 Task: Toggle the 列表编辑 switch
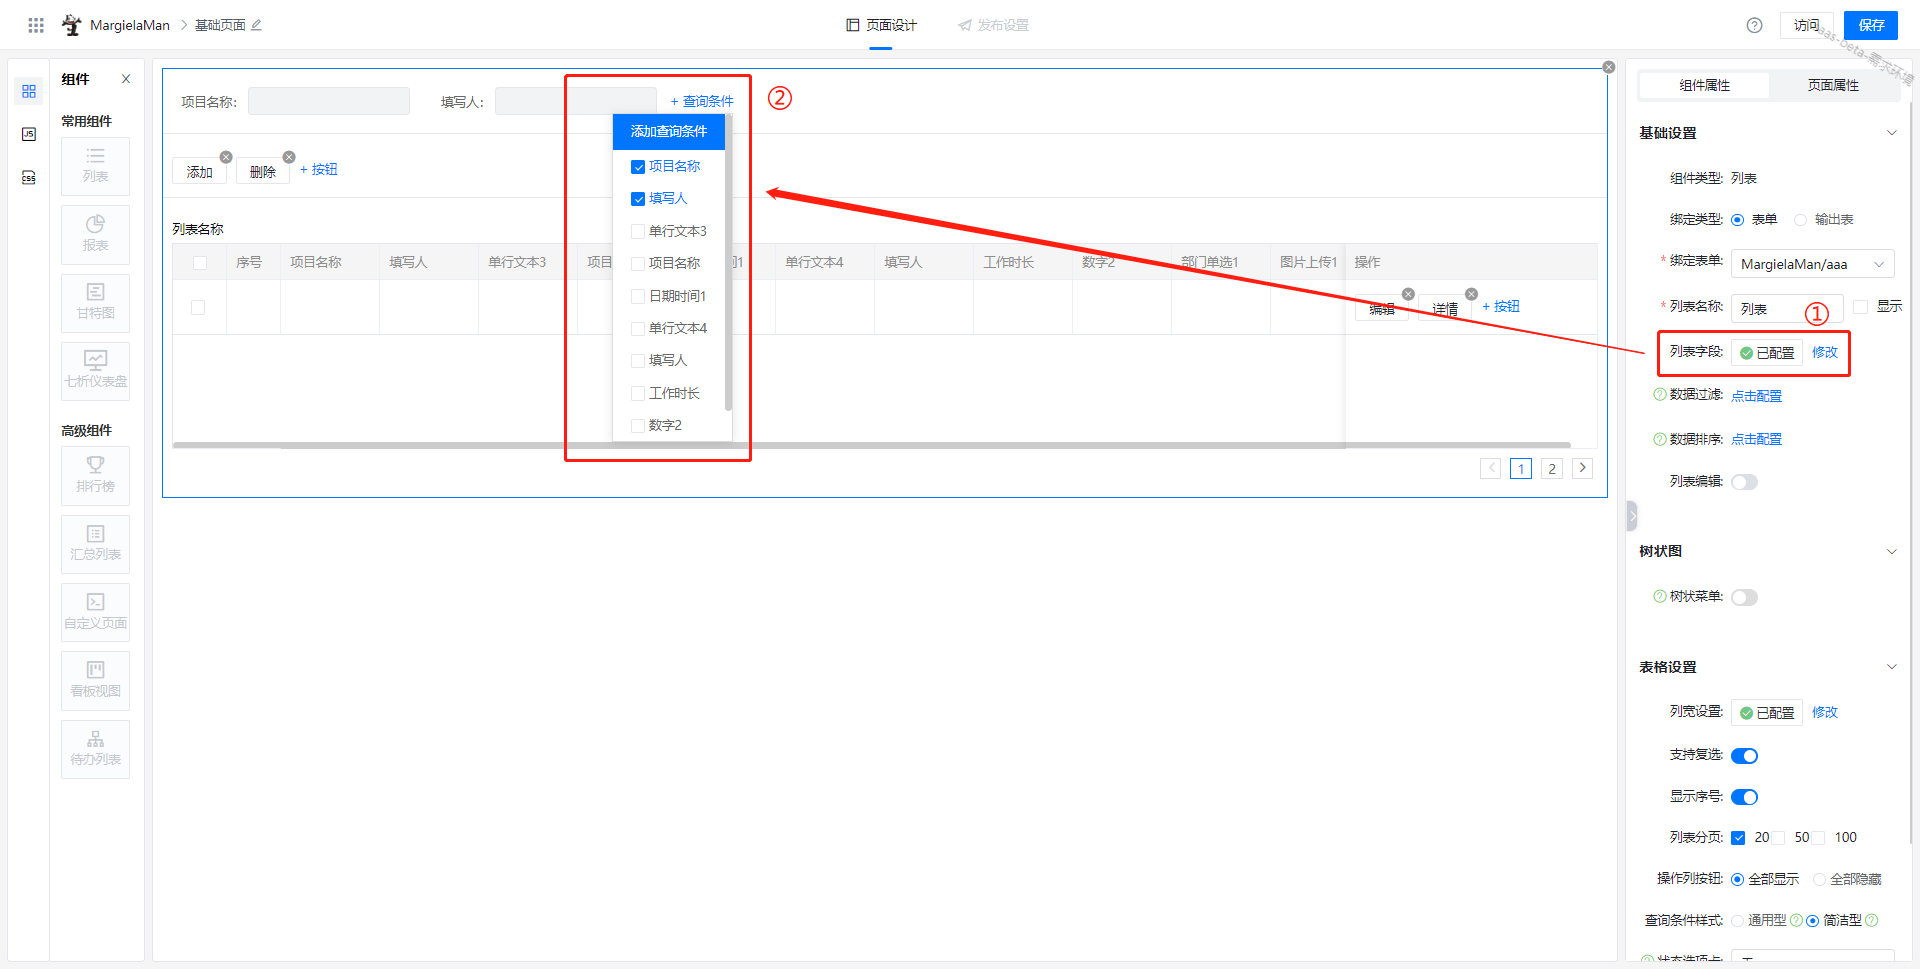click(1745, 482)
